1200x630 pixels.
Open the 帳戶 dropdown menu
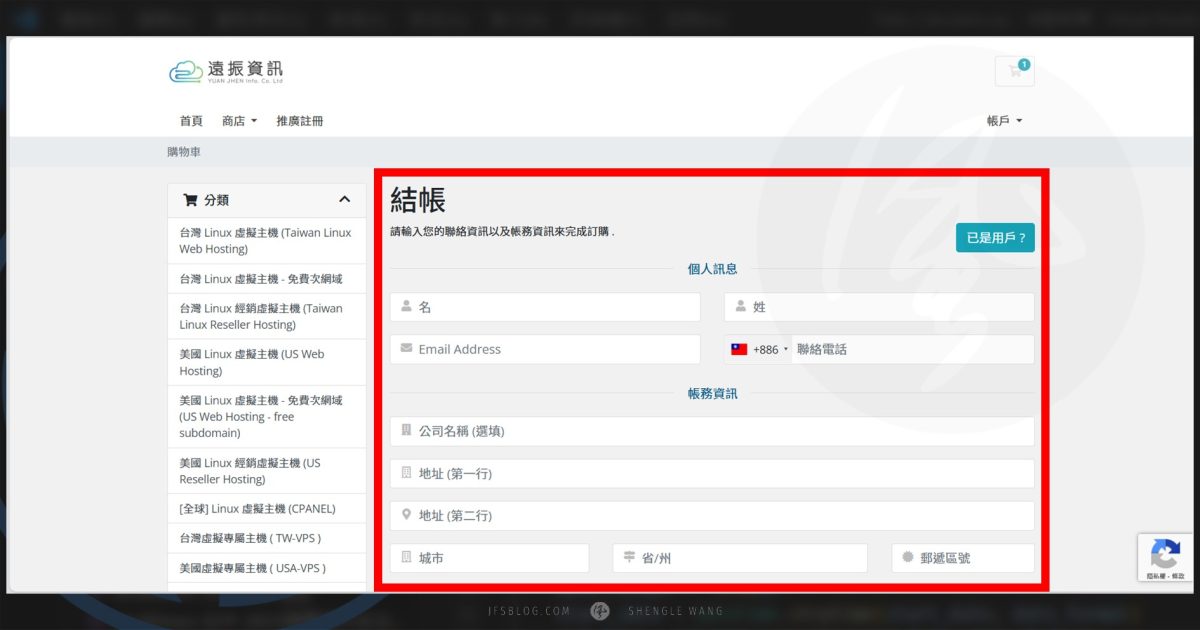point(1002,120)
